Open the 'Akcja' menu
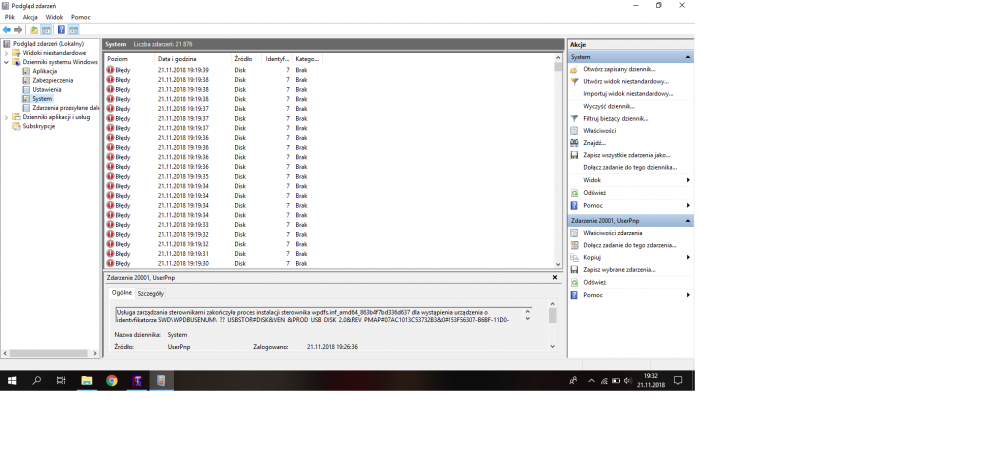Image resolution: width=1000 pixels, height=463 pixels. point(30,17)
